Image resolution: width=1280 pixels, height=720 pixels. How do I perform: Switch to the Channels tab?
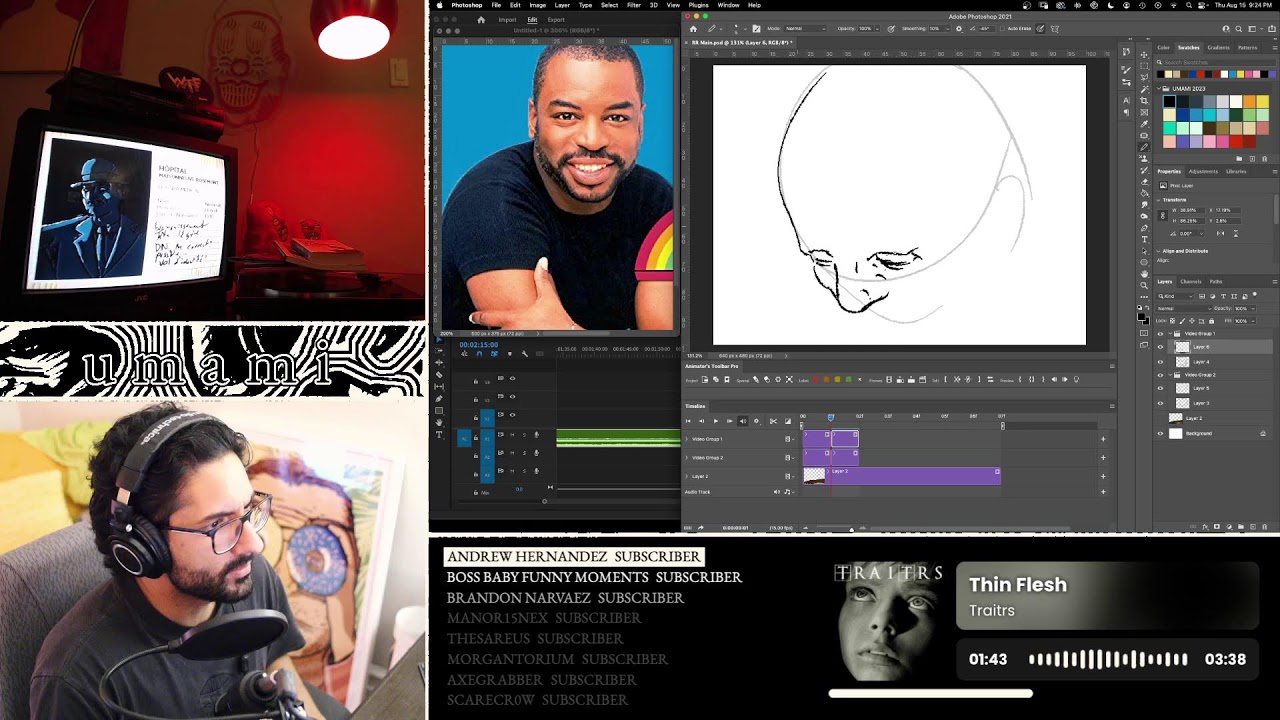(x=1191, y=281)
